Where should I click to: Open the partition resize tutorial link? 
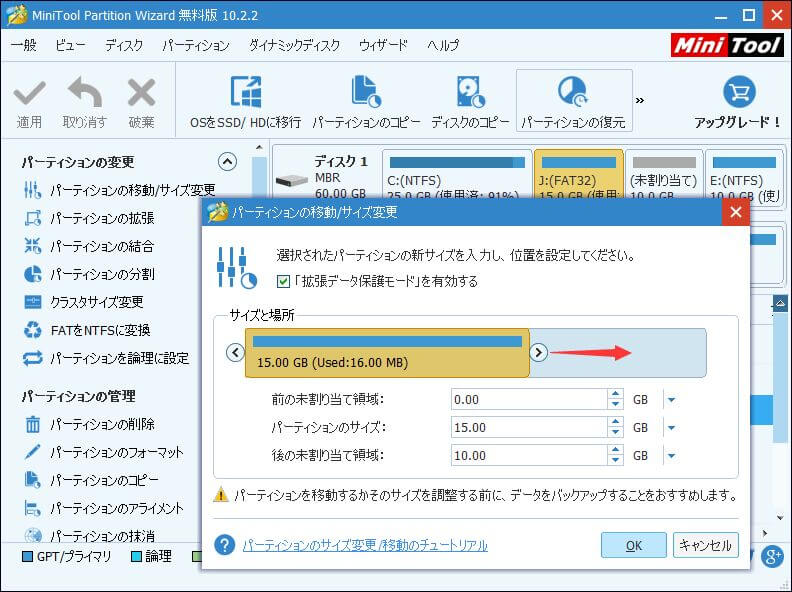[x=365, y=545]
